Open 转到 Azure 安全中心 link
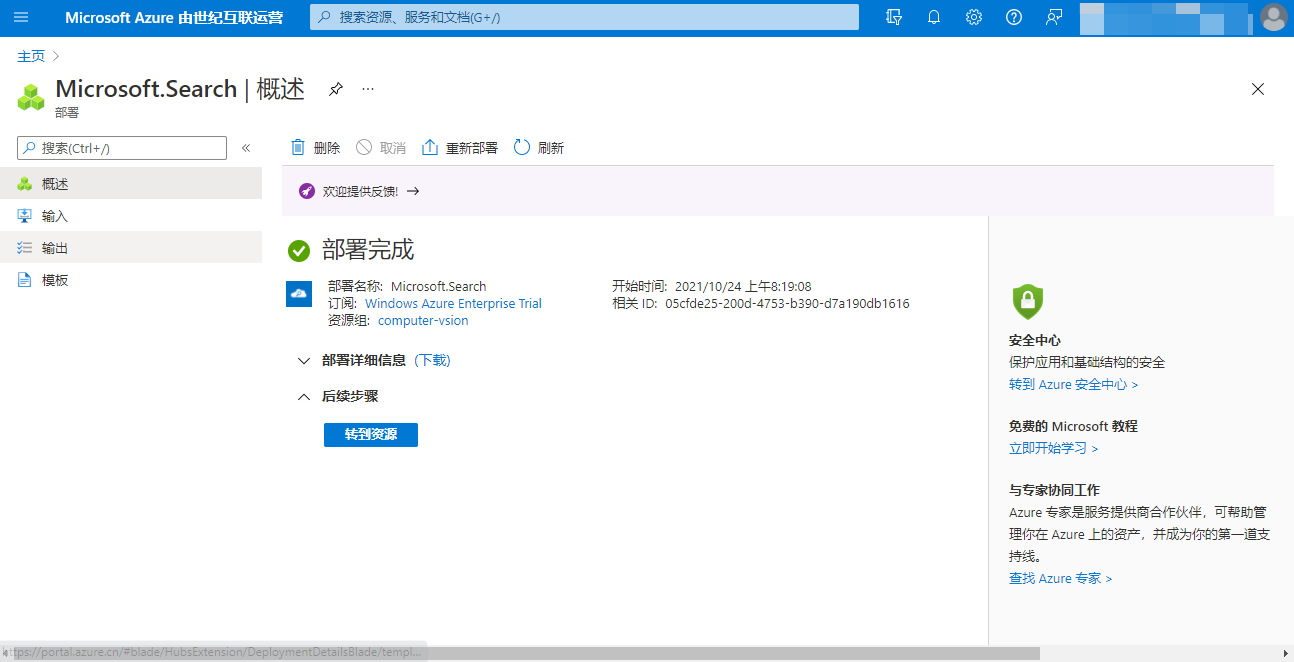This screenshot has width=1294, height=662. point(1073,384)
